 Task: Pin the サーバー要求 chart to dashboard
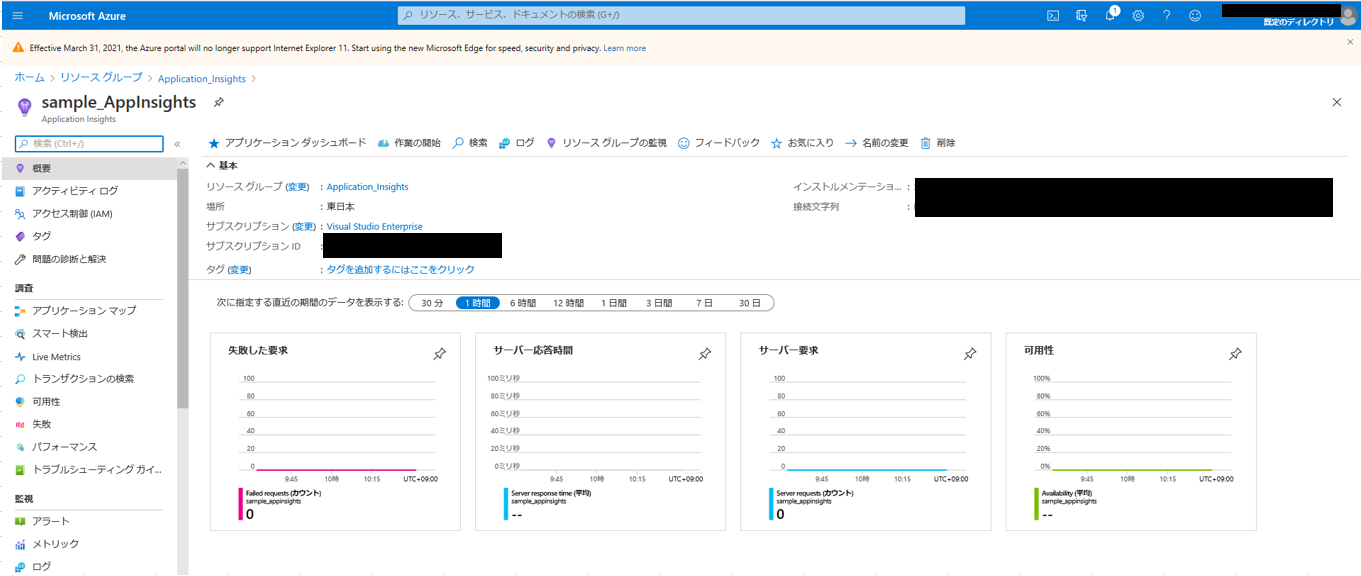[970, 354]
